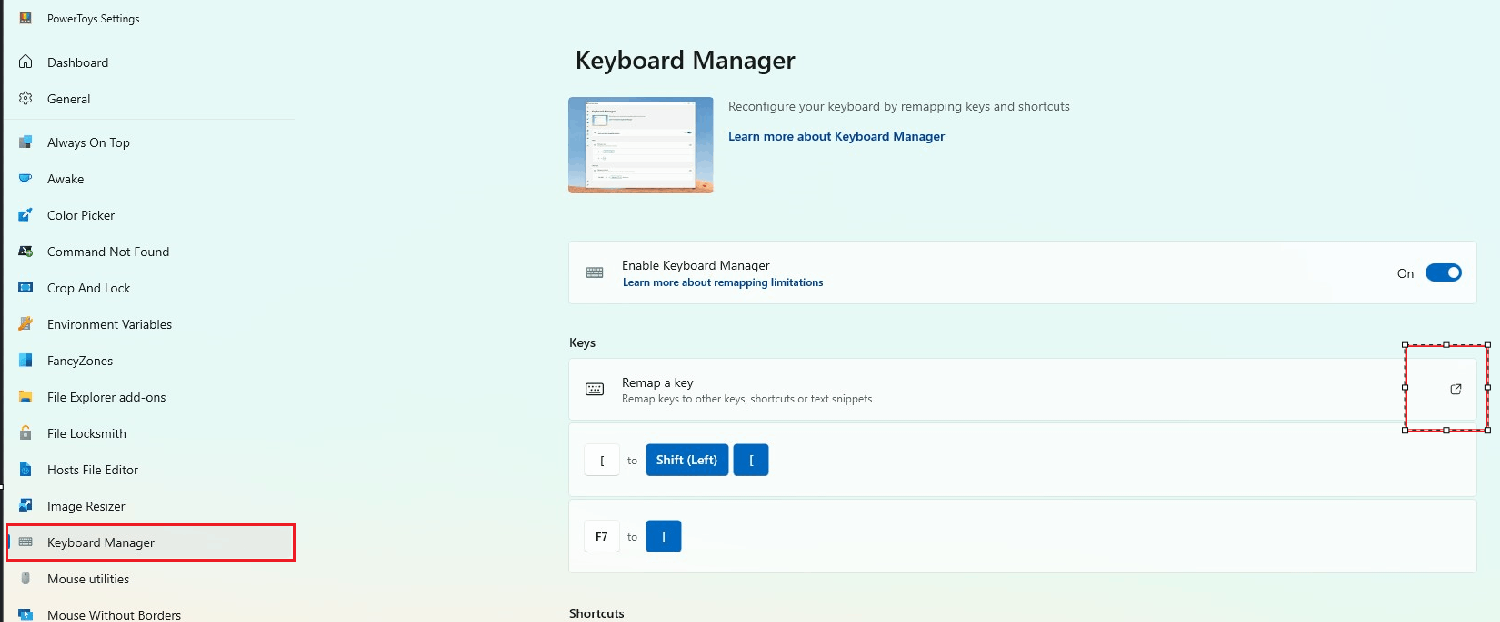
Task: Select Awake in the sidebar
Action: coord(65,178)
